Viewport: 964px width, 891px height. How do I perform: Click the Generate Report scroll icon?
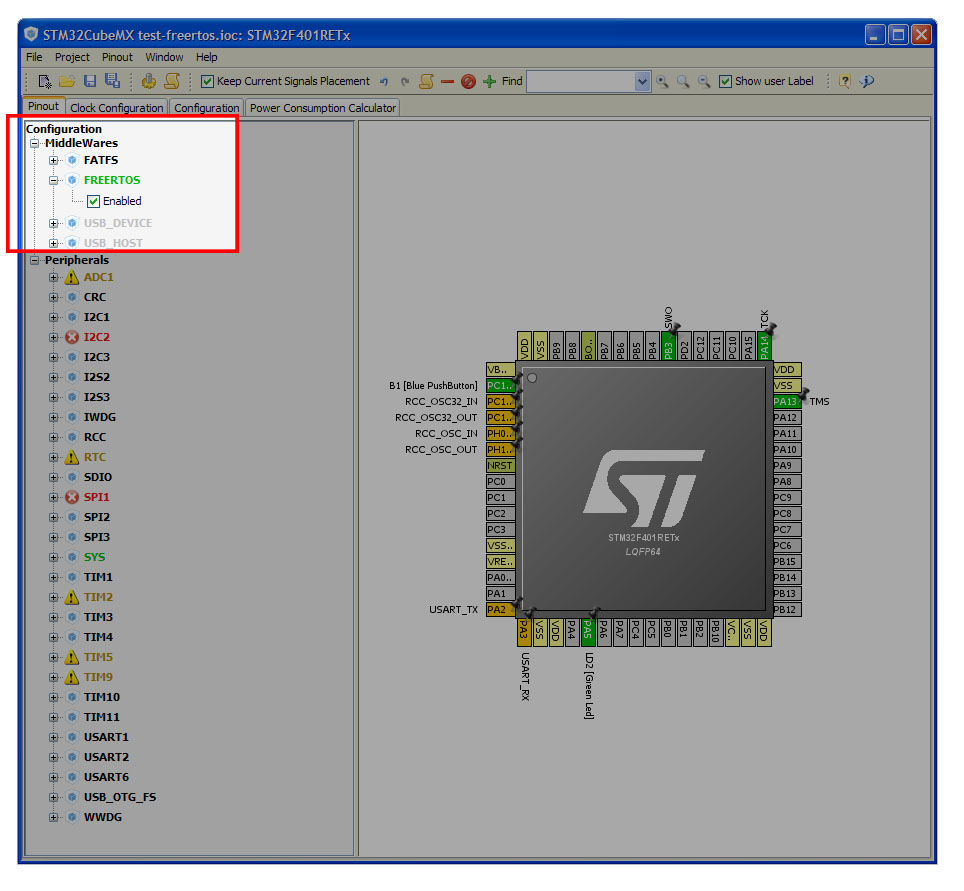[172, 81]
